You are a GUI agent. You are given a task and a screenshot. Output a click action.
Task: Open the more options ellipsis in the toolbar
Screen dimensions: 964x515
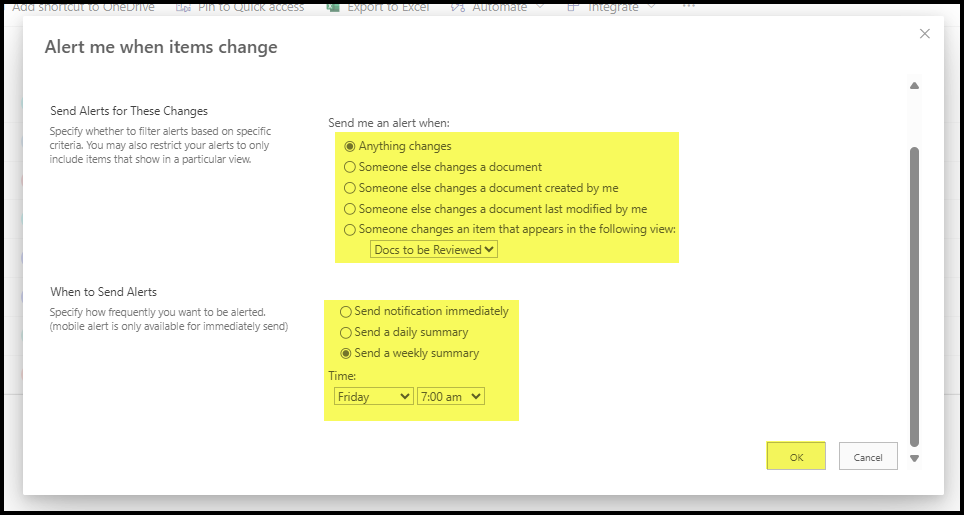pos(688,6)
